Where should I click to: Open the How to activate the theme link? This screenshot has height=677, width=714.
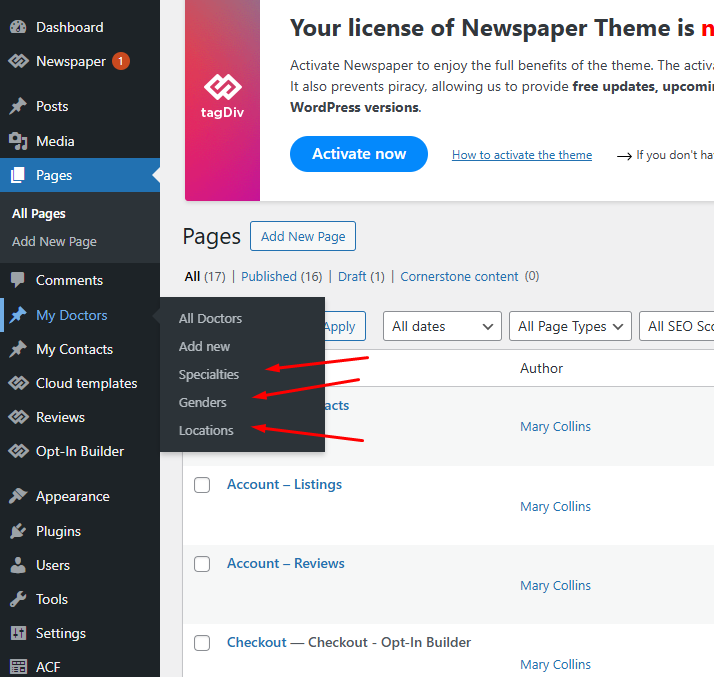[x=522, y=155]
